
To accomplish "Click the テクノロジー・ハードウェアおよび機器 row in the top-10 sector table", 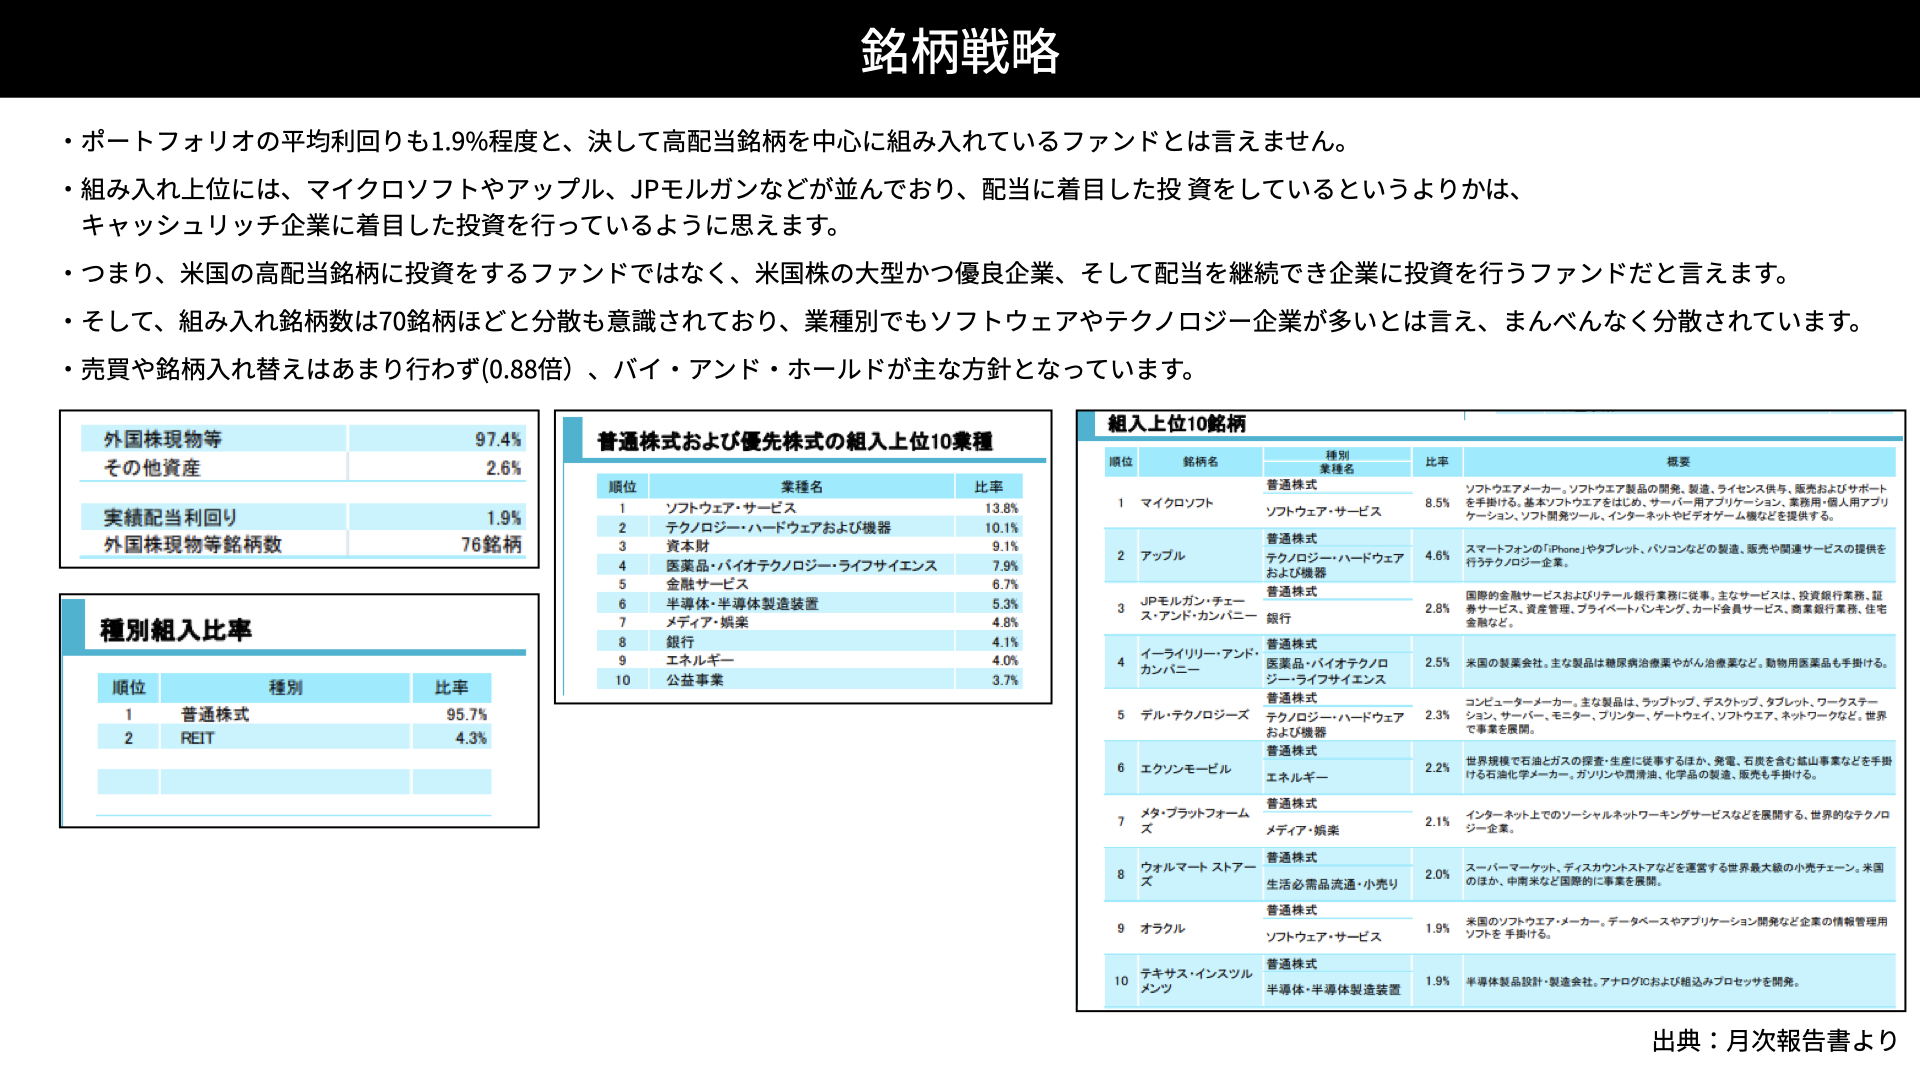I will [x=809, y=527].
